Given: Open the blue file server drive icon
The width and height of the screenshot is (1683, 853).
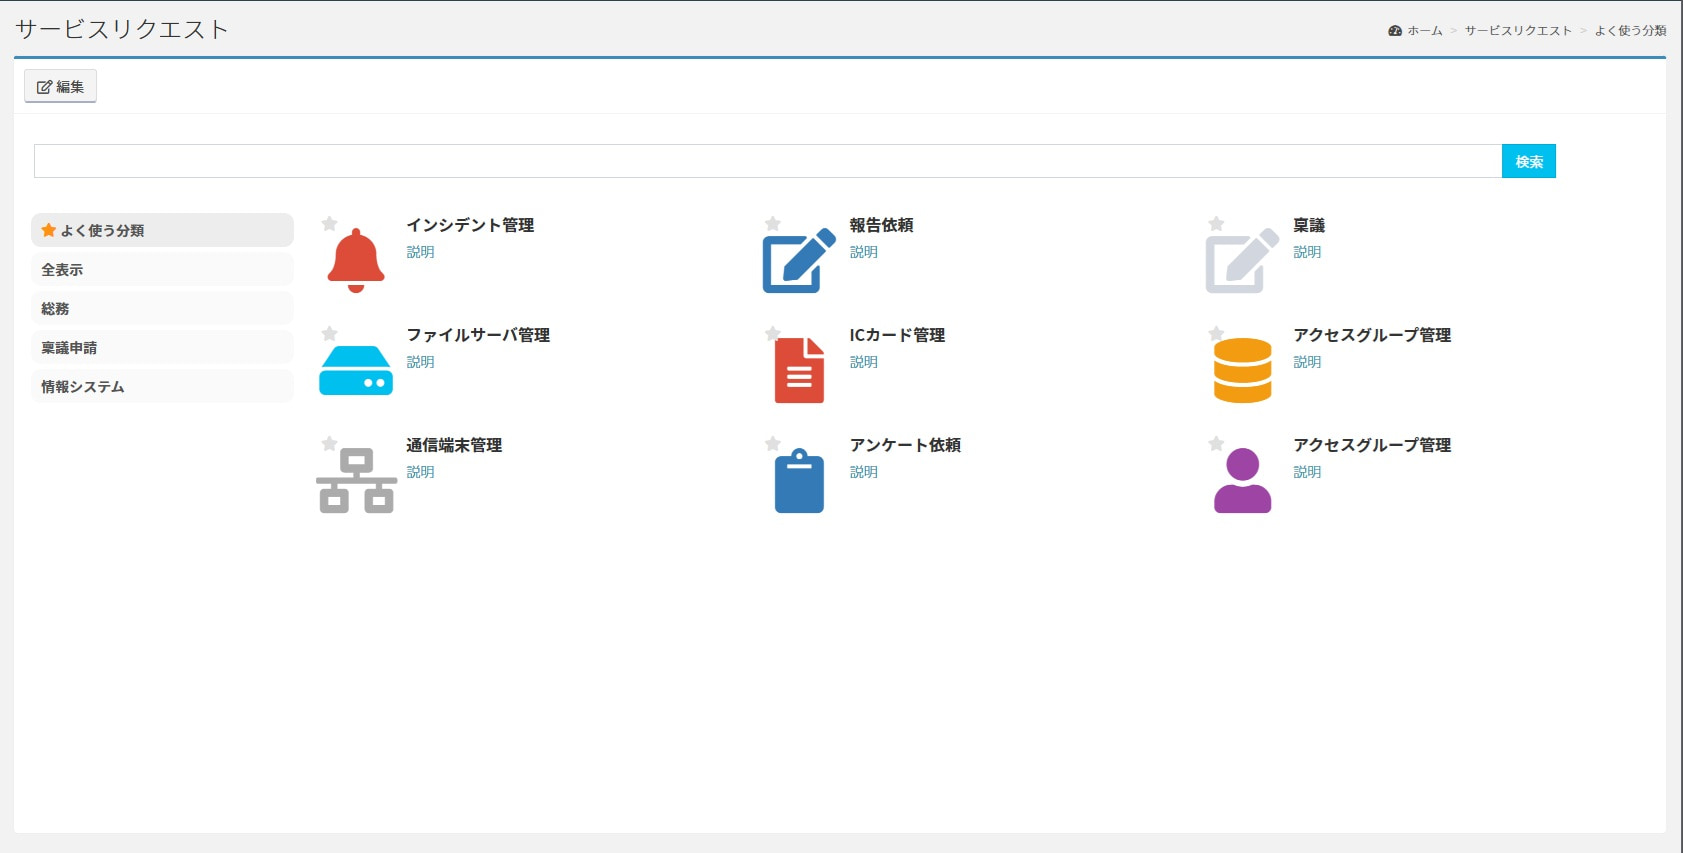Looking at the screenshot, I should (x=355, y=370).
